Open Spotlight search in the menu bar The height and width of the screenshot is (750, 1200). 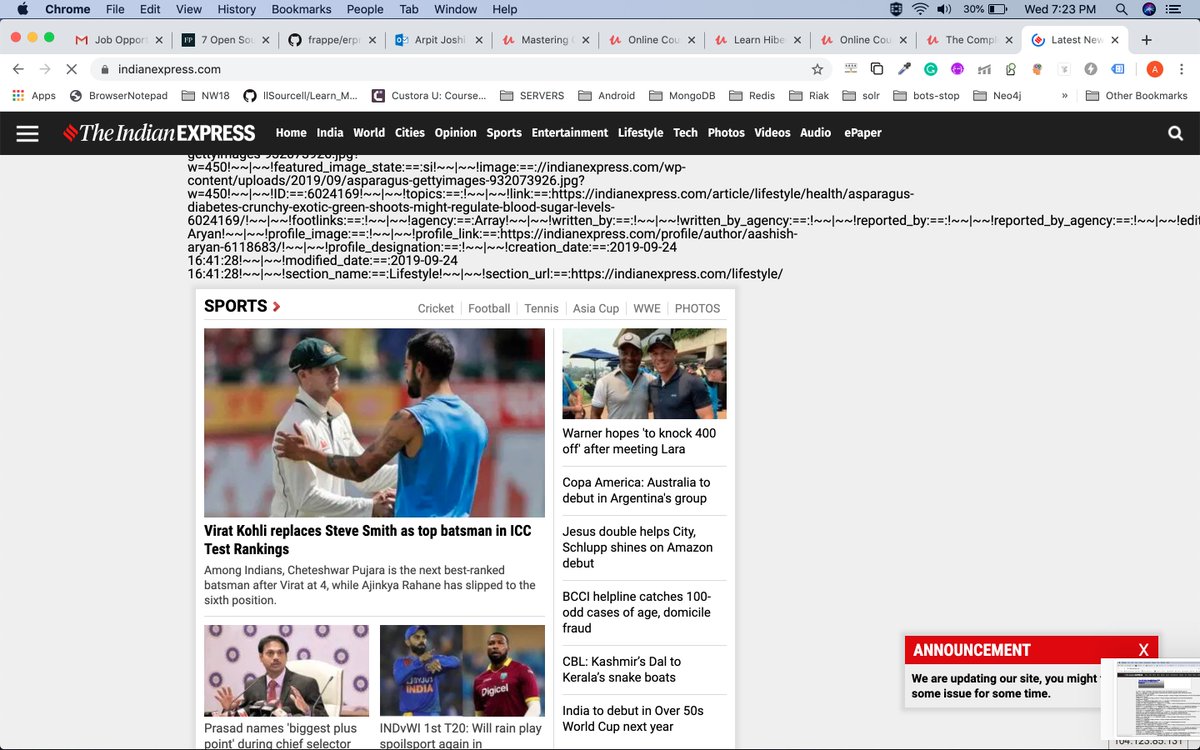click(x=1121, y=10)
